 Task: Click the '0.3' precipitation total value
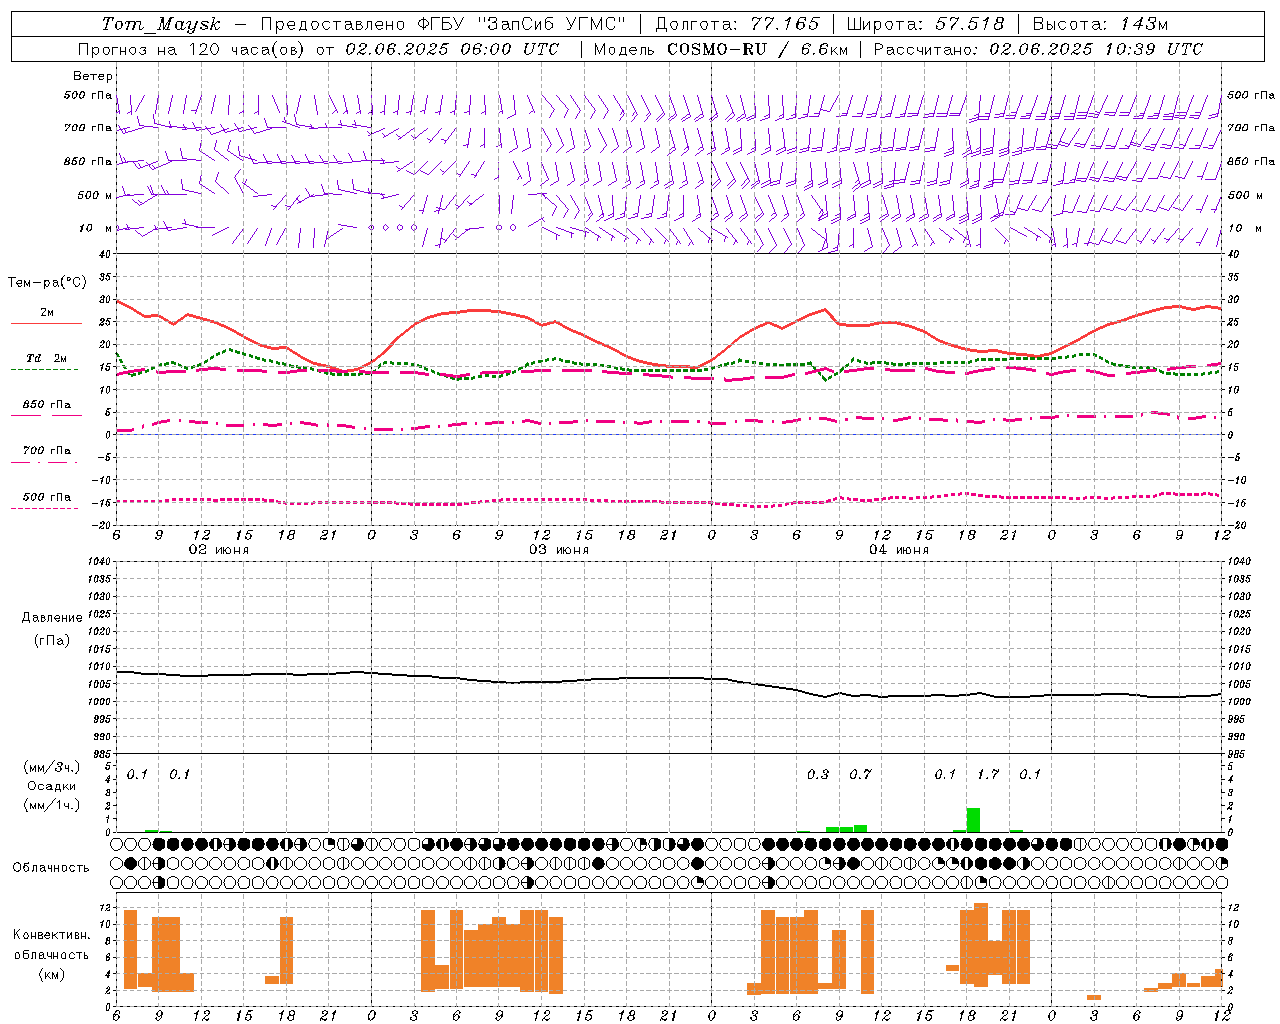(818, 775)
